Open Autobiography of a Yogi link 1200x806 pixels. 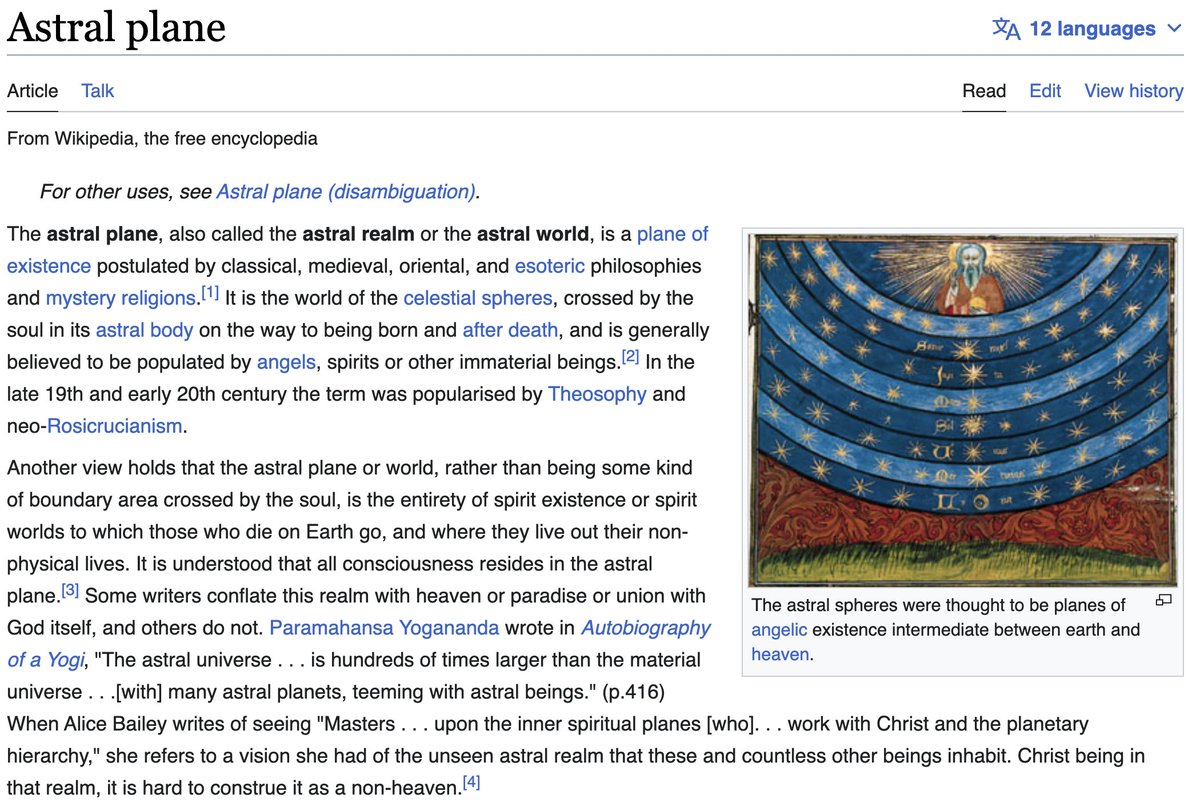coord(645,628)
